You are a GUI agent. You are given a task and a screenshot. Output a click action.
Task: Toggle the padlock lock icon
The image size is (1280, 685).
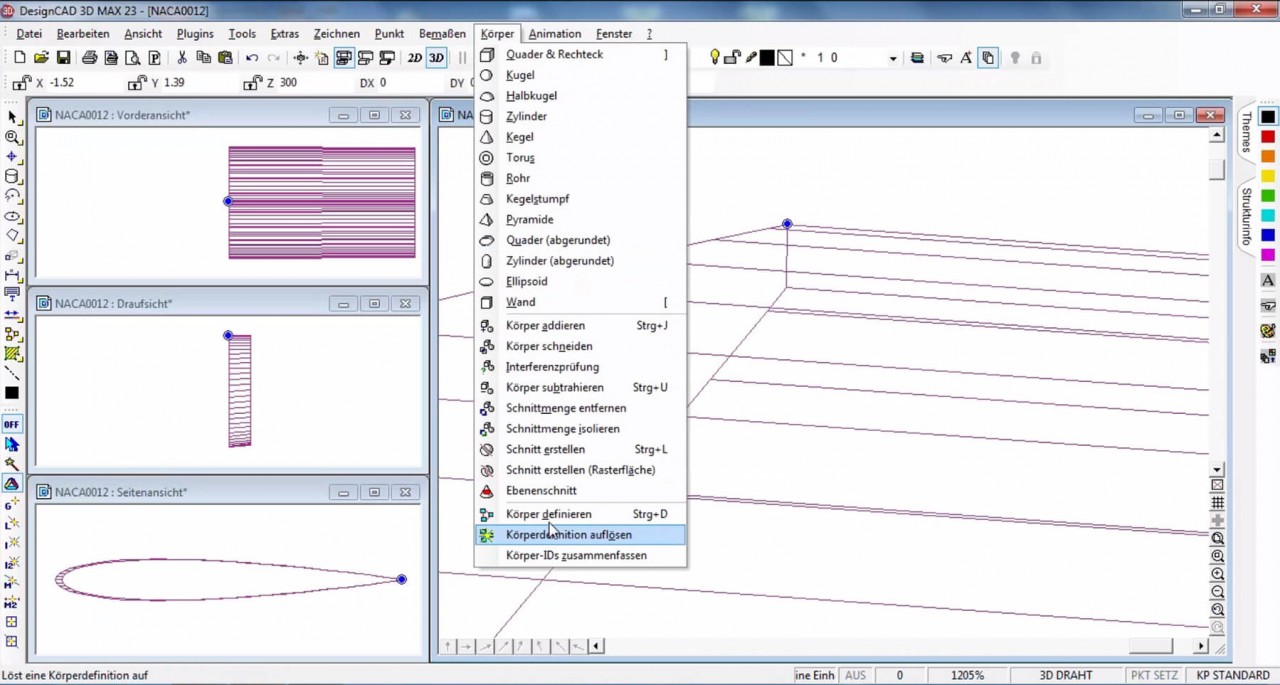click(x=733, y=57)
